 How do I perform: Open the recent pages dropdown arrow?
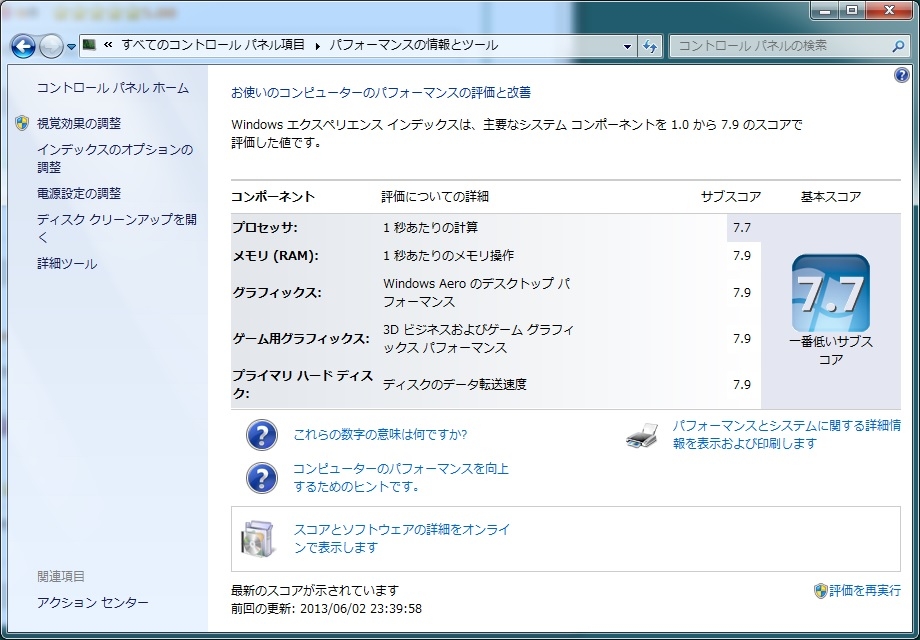71,47
